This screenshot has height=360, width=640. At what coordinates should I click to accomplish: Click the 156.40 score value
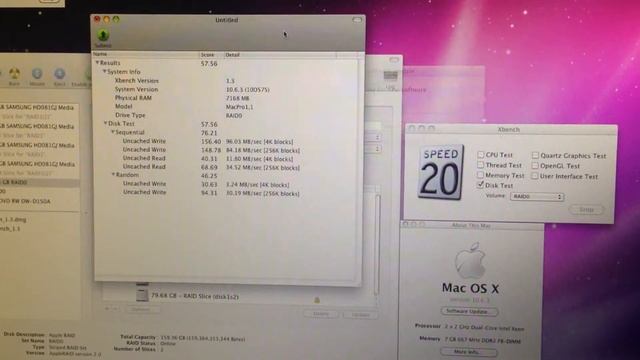[x=211, y=141]
